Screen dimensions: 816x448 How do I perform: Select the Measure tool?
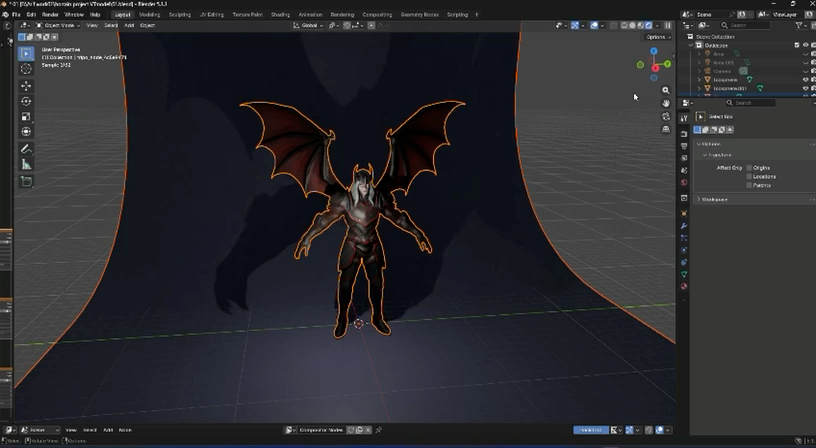pyautogui.click(x=26, y=164)
